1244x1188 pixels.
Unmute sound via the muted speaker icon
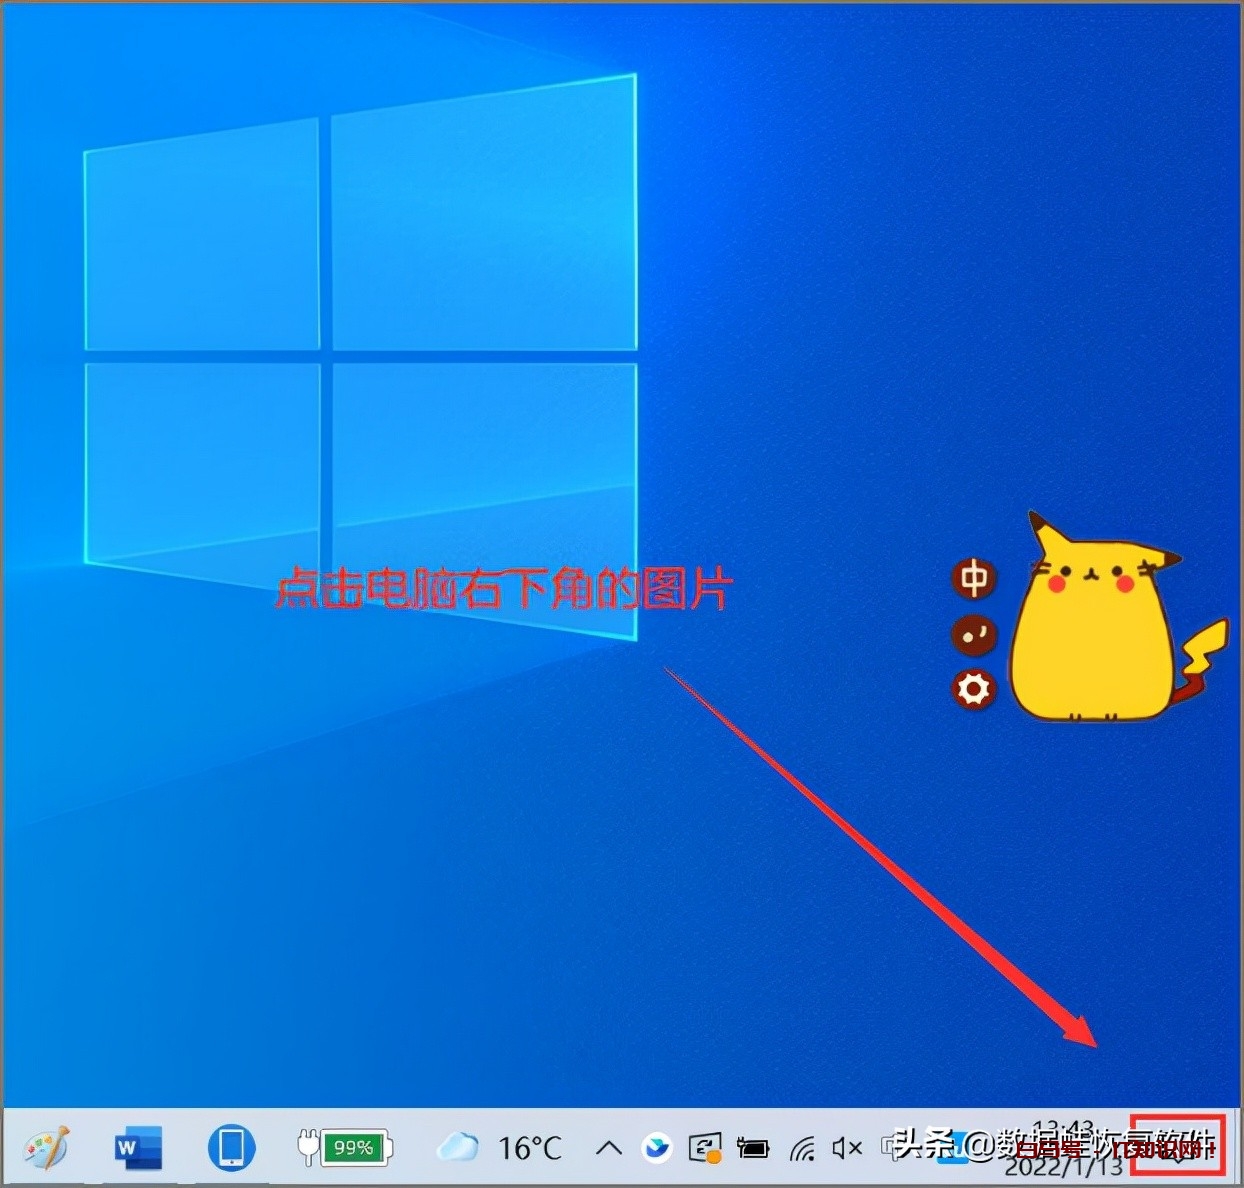pyautogui.click(x=846, y=1148)
